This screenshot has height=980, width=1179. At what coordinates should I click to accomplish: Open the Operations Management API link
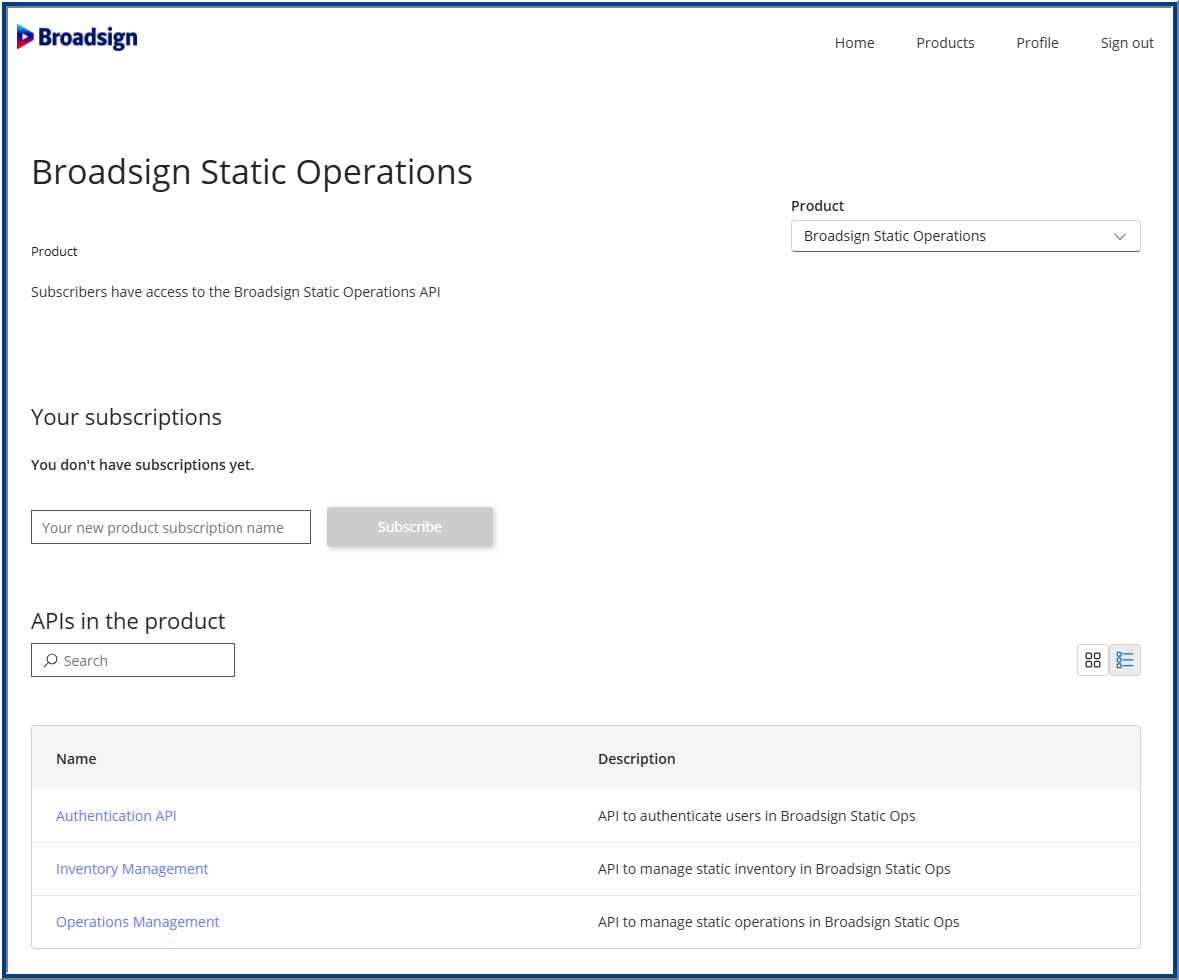coord(137,922)
